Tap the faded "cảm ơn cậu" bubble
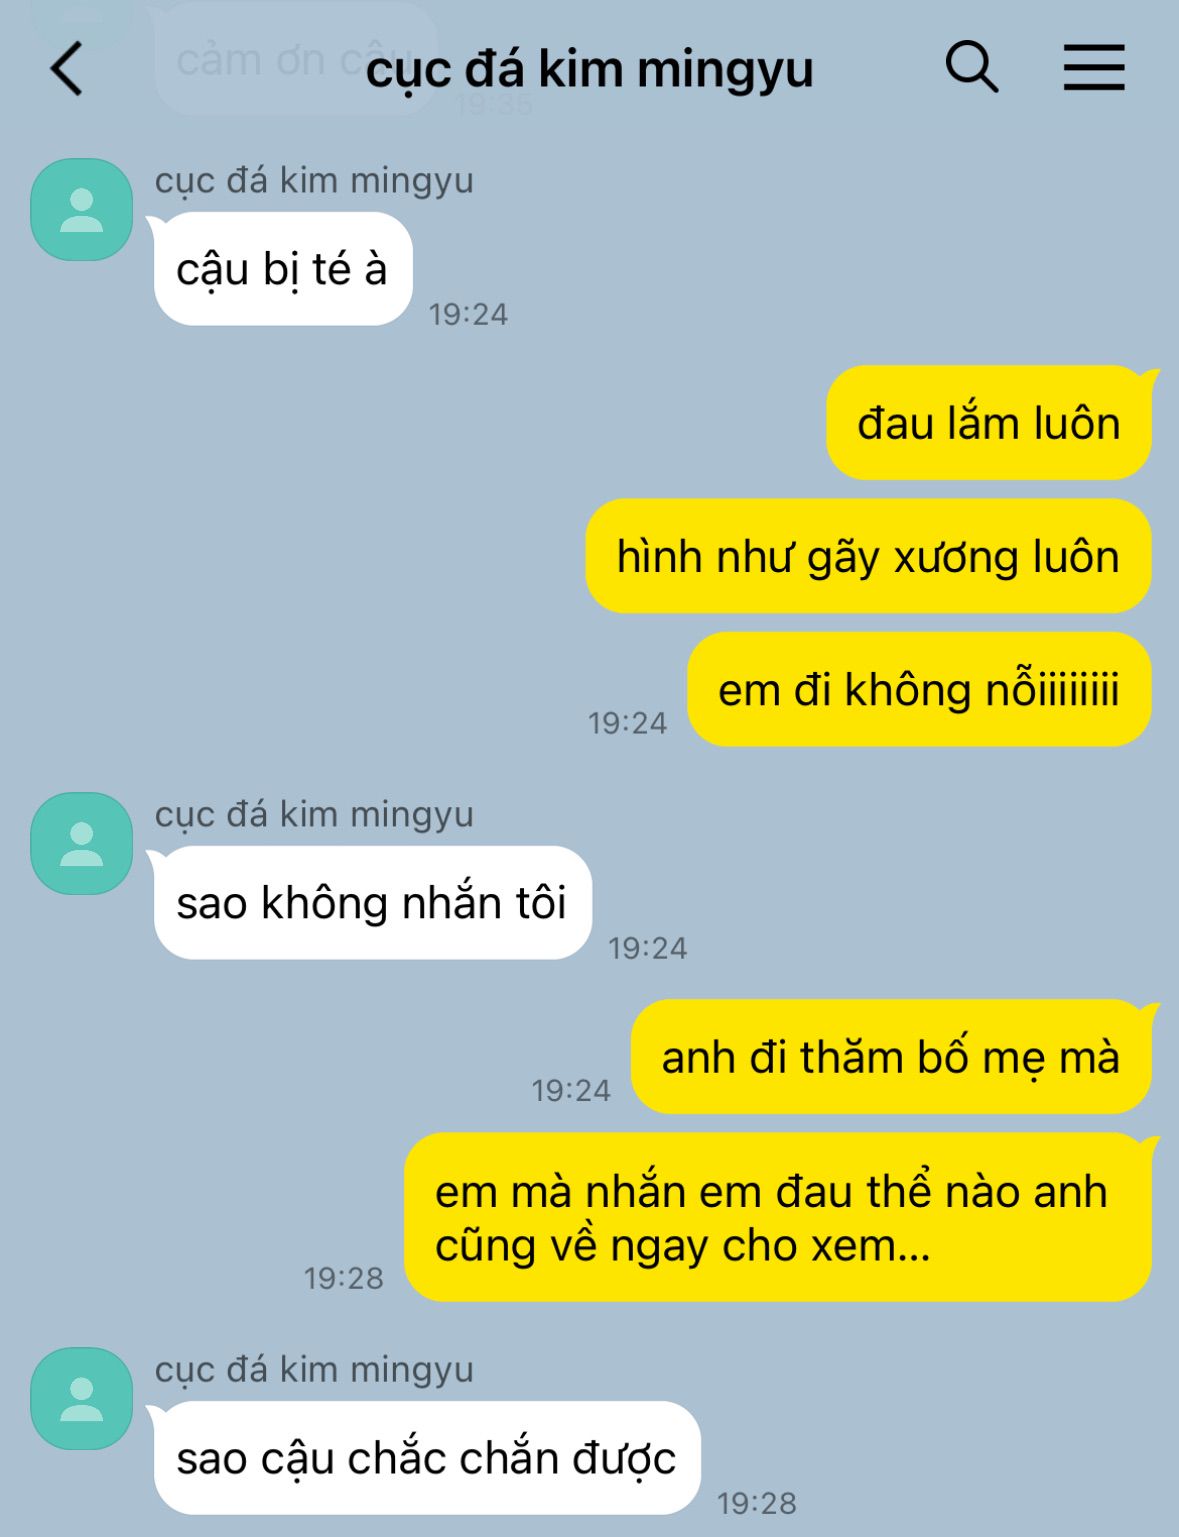Viewport: 1179px width, 1537px height. click(297, 60)
